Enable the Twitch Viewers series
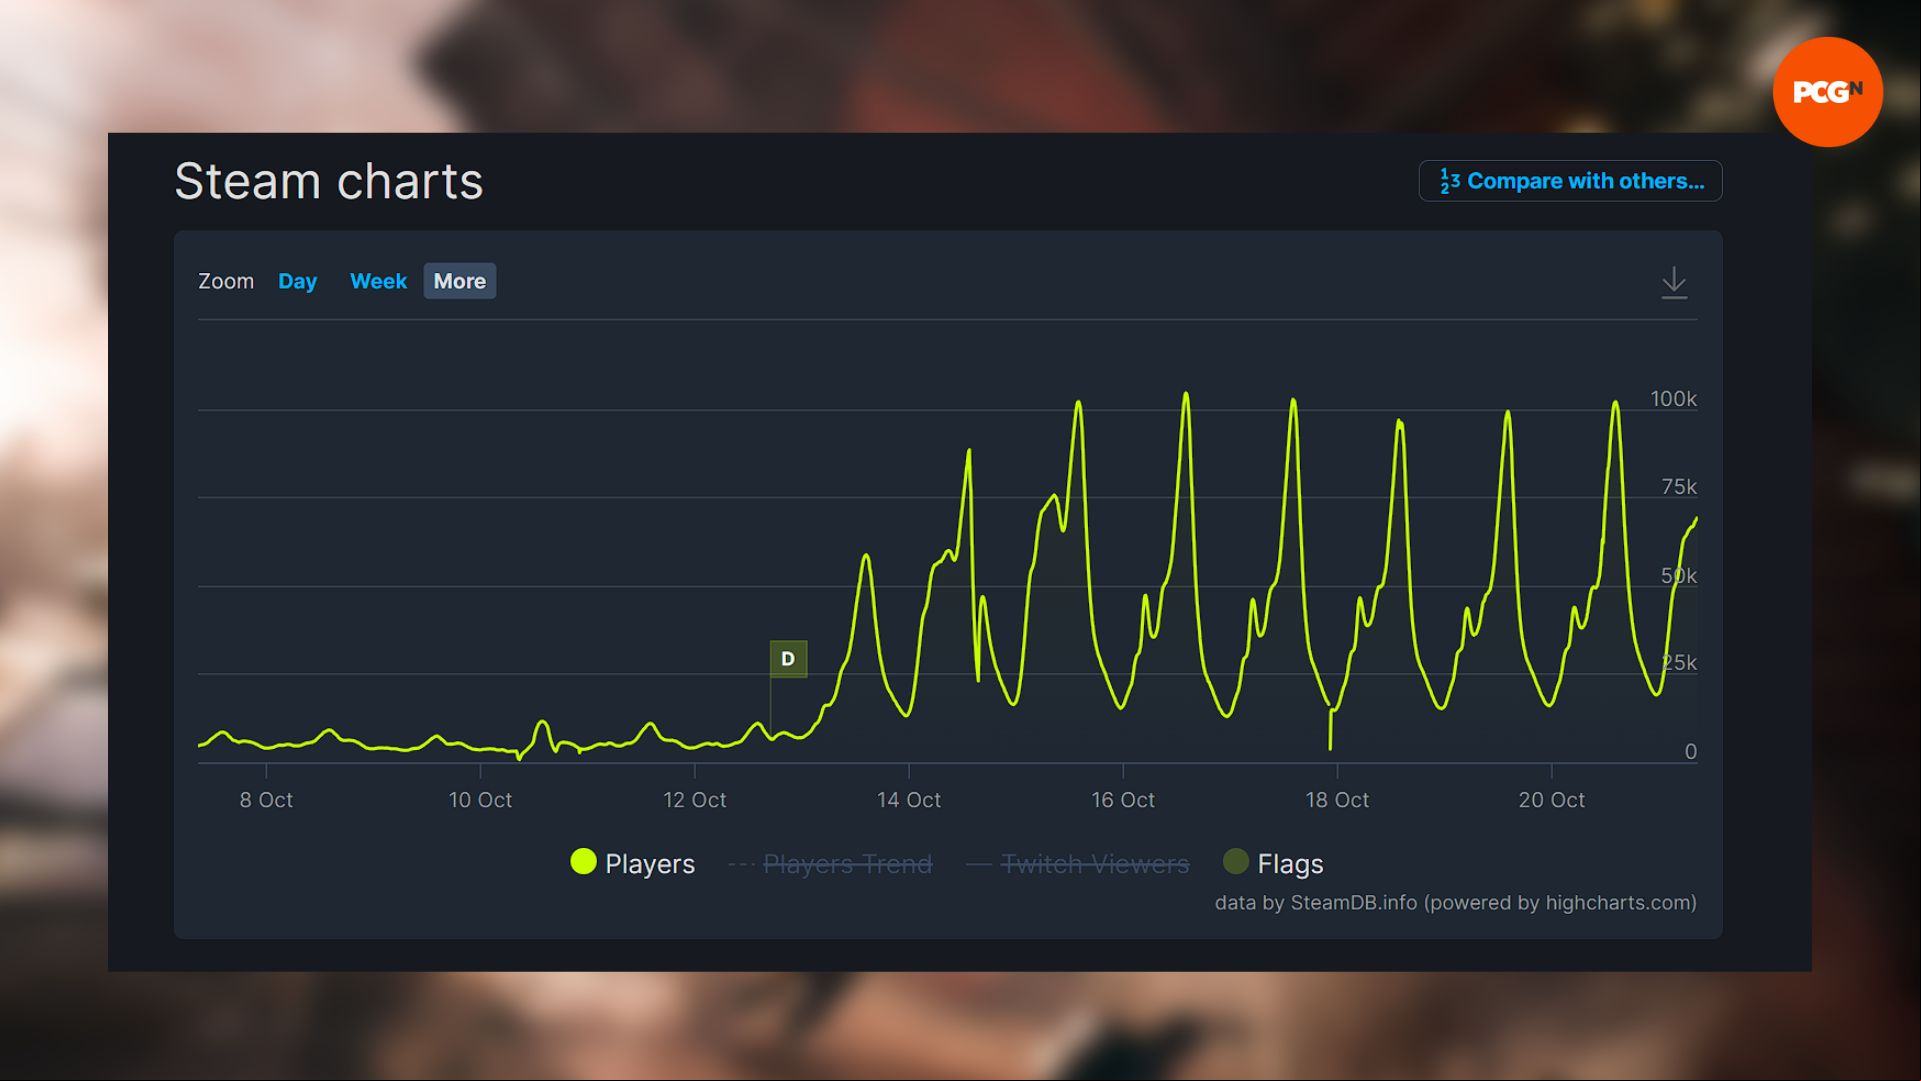This screenshot has width=1921, height=1081. point(1078,863)
